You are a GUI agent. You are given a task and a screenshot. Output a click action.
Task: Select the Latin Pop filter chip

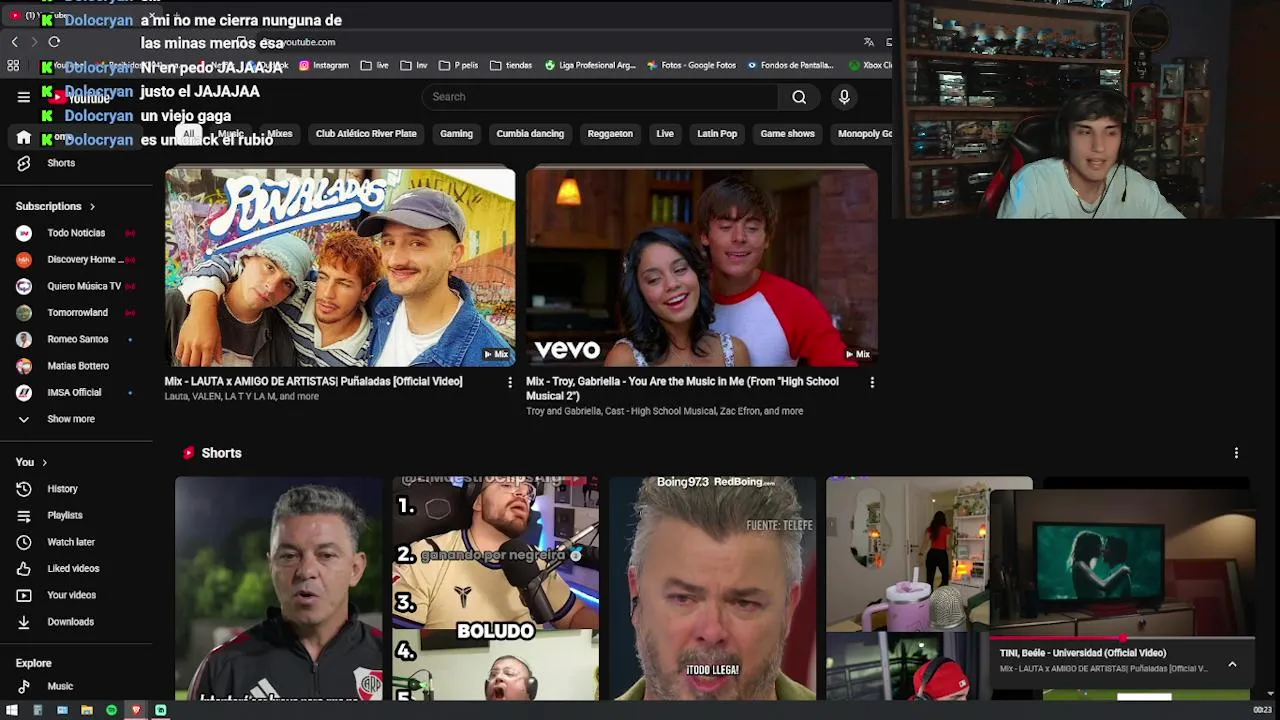click(717, 134)
